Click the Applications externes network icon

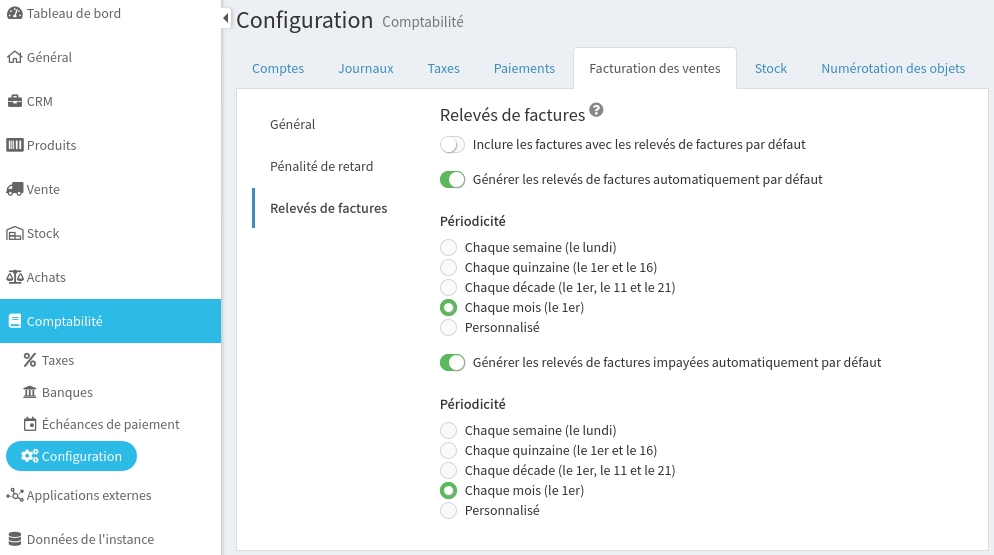[x=15, y=495]
